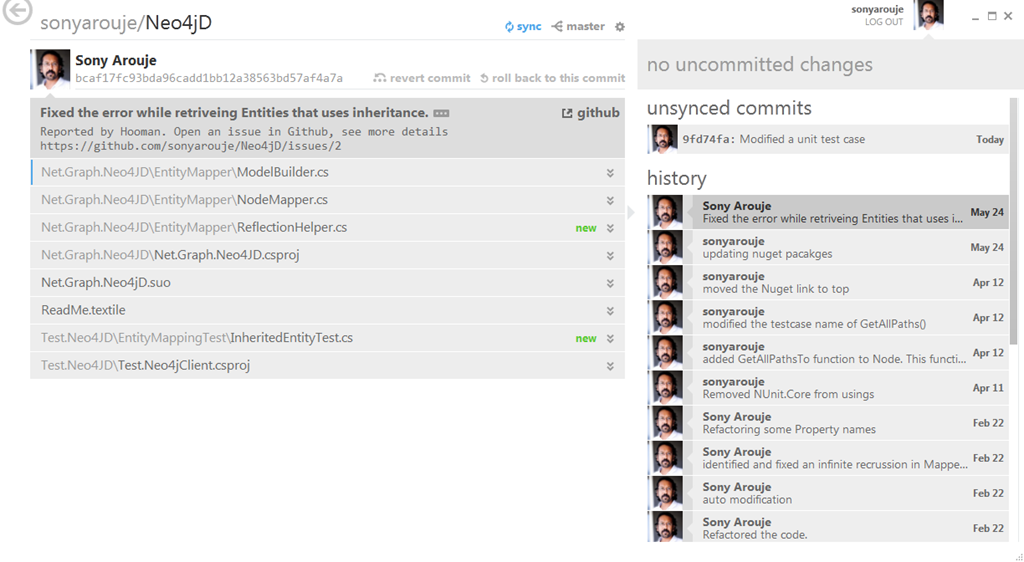This screenshot has height=562, width=1024.
Task: Click the history list scrollbar
Action: tap(1013, 220)
